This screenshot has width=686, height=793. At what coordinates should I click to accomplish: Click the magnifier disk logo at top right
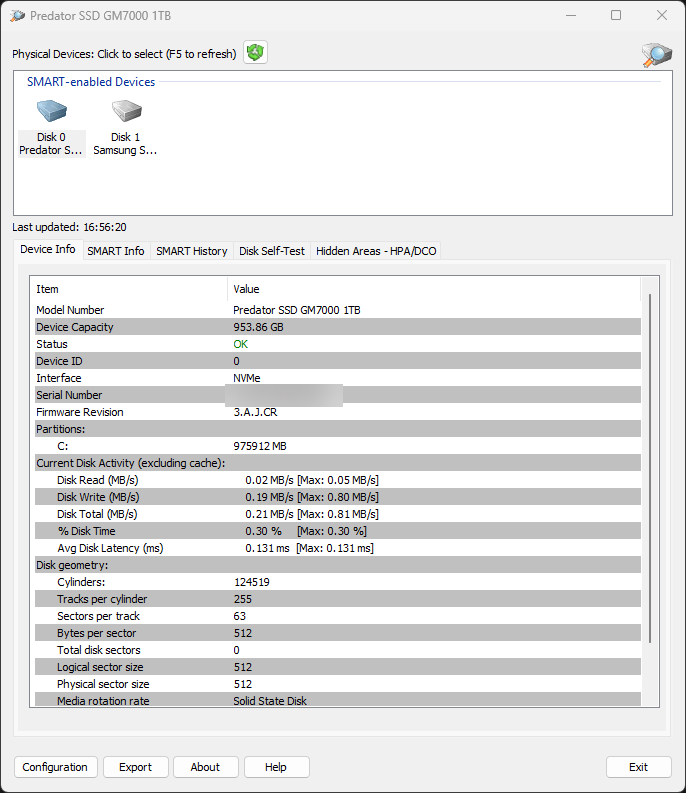point(657,54)
